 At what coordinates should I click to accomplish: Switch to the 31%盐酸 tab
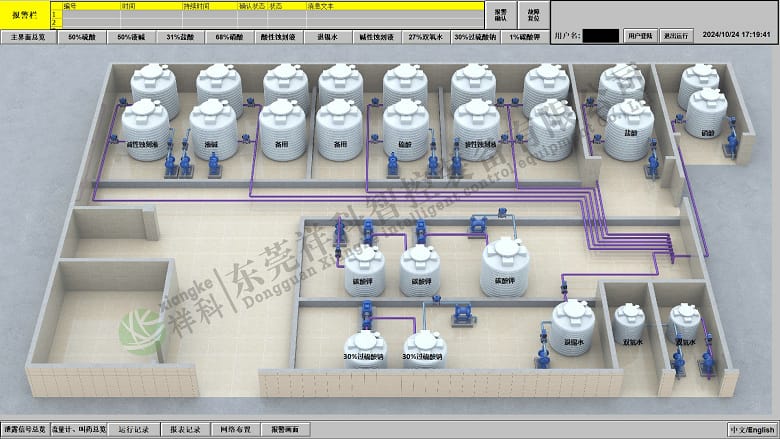182,36
